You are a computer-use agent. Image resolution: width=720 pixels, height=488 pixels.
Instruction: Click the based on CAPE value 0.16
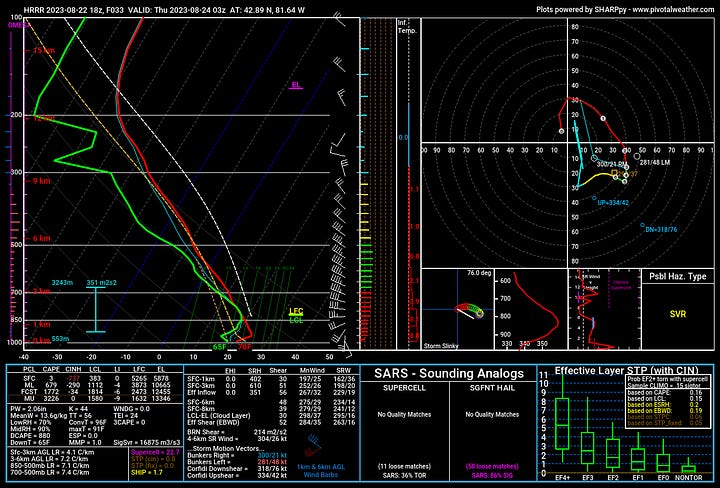pos(696,393)
